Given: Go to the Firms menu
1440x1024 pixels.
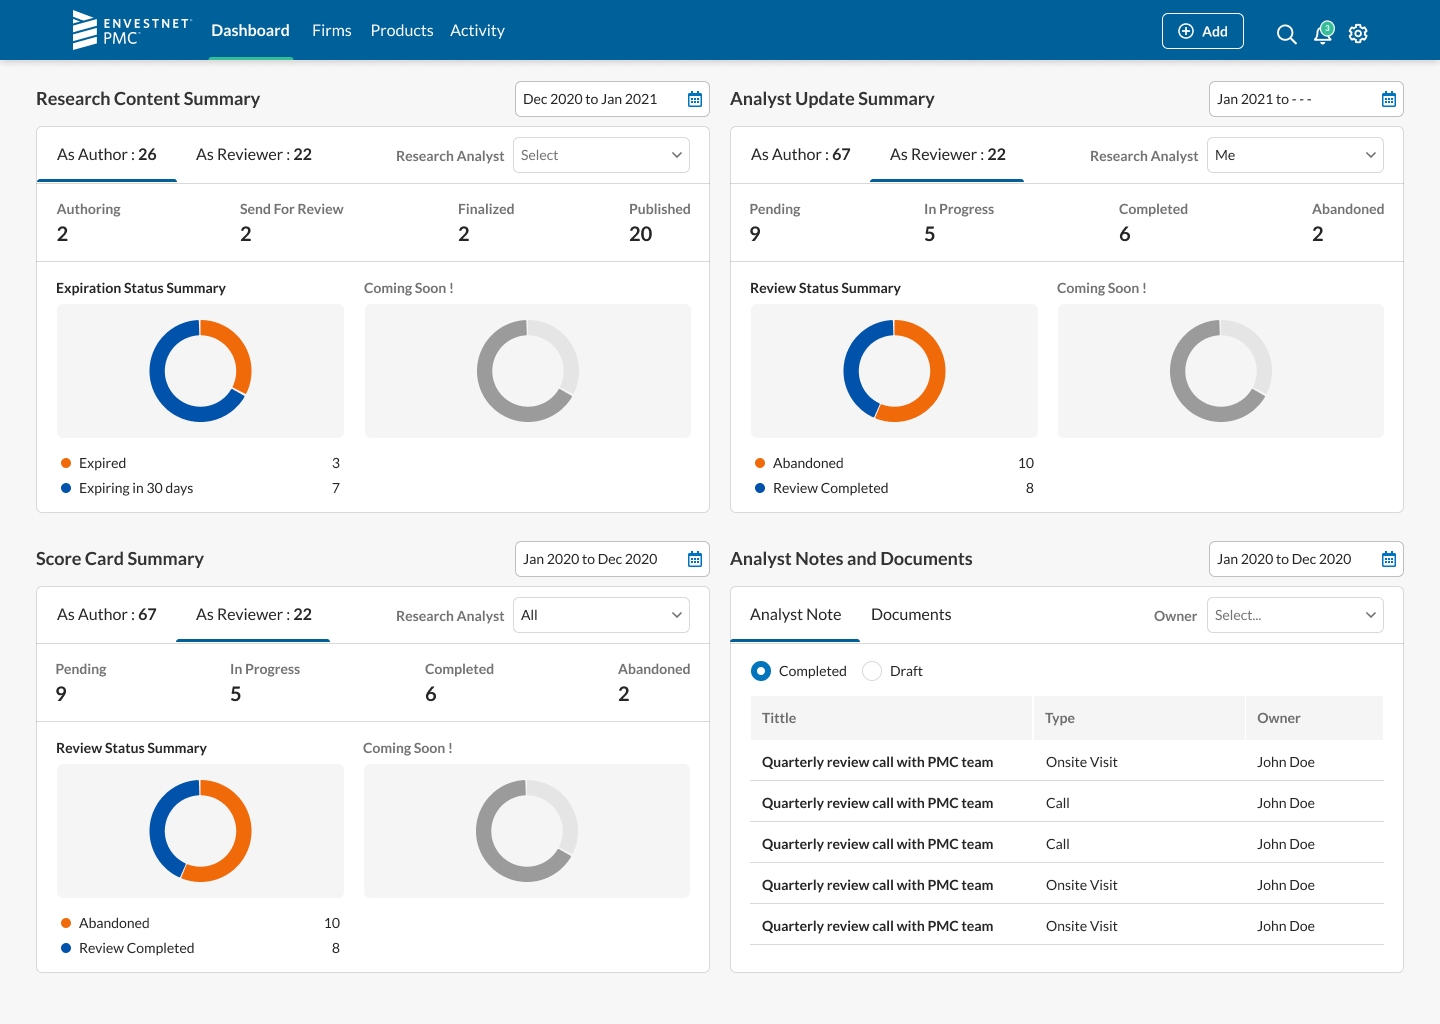Looking at the screenshot, I should 331,31.
